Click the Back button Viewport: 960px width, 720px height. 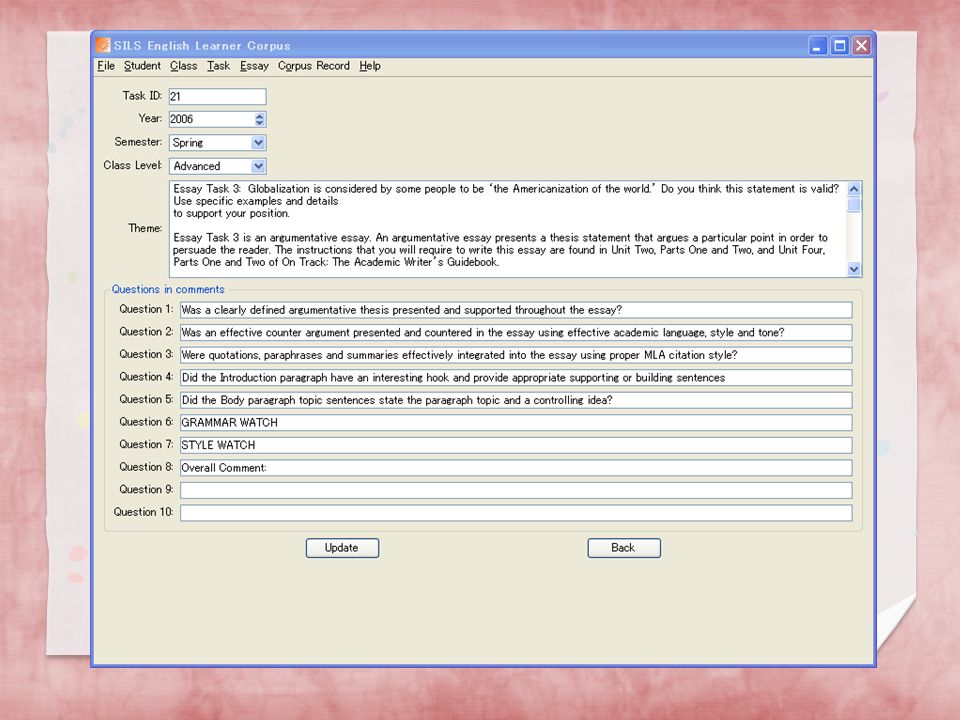pyautogui.click(x=624, y=548)
